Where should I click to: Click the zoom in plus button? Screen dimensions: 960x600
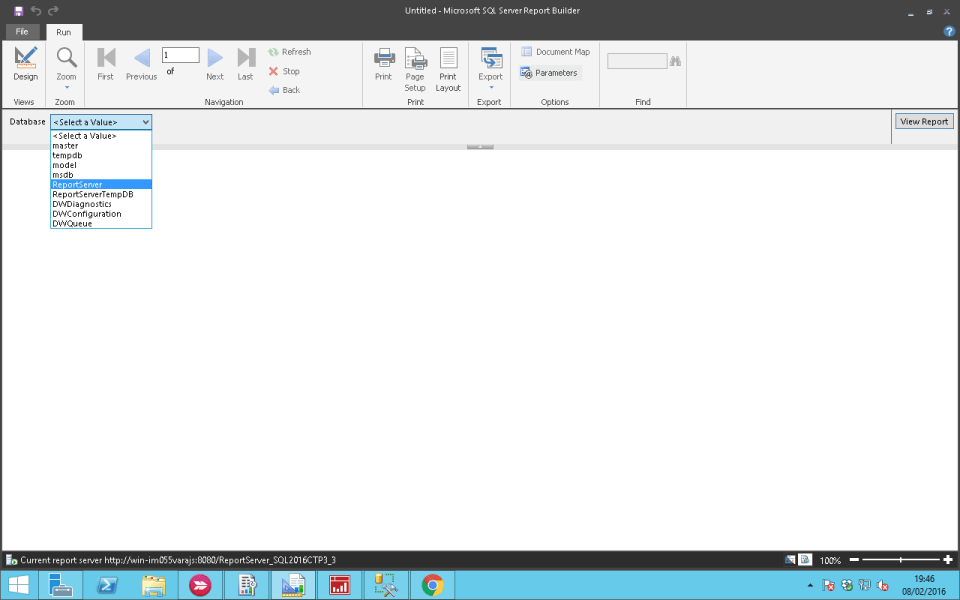tap(948, 560)
